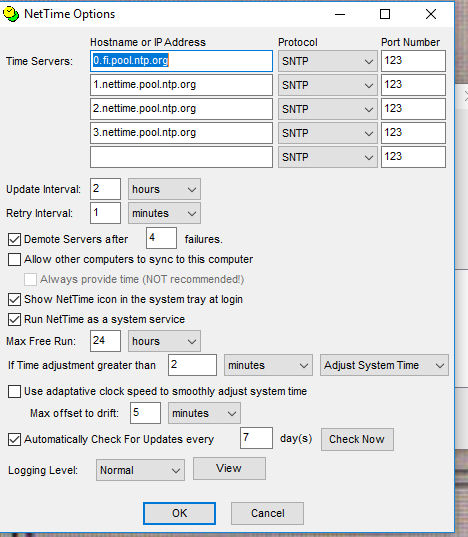Click hostname field 3.nettime.pool.ntp.org
Viewport: 468px width, 537px height.
pyautogui.click(x=181, y=133)
